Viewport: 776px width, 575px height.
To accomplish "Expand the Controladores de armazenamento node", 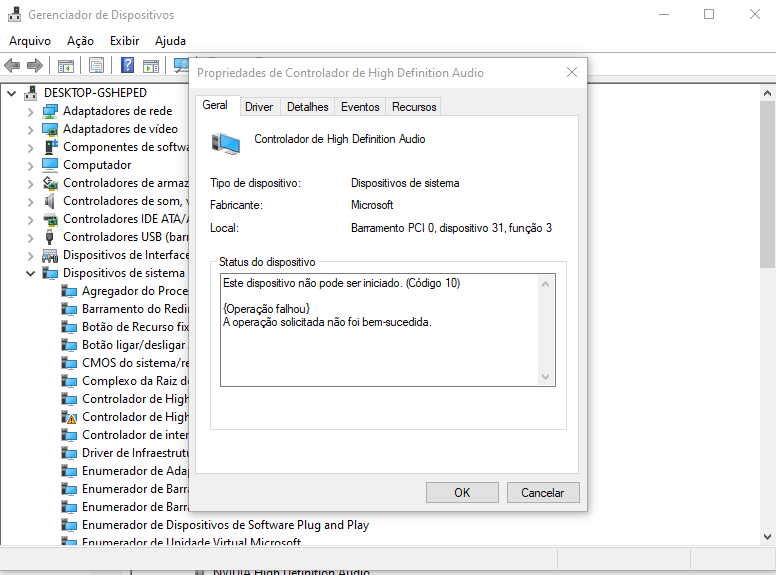I will (x=31, y=184).
